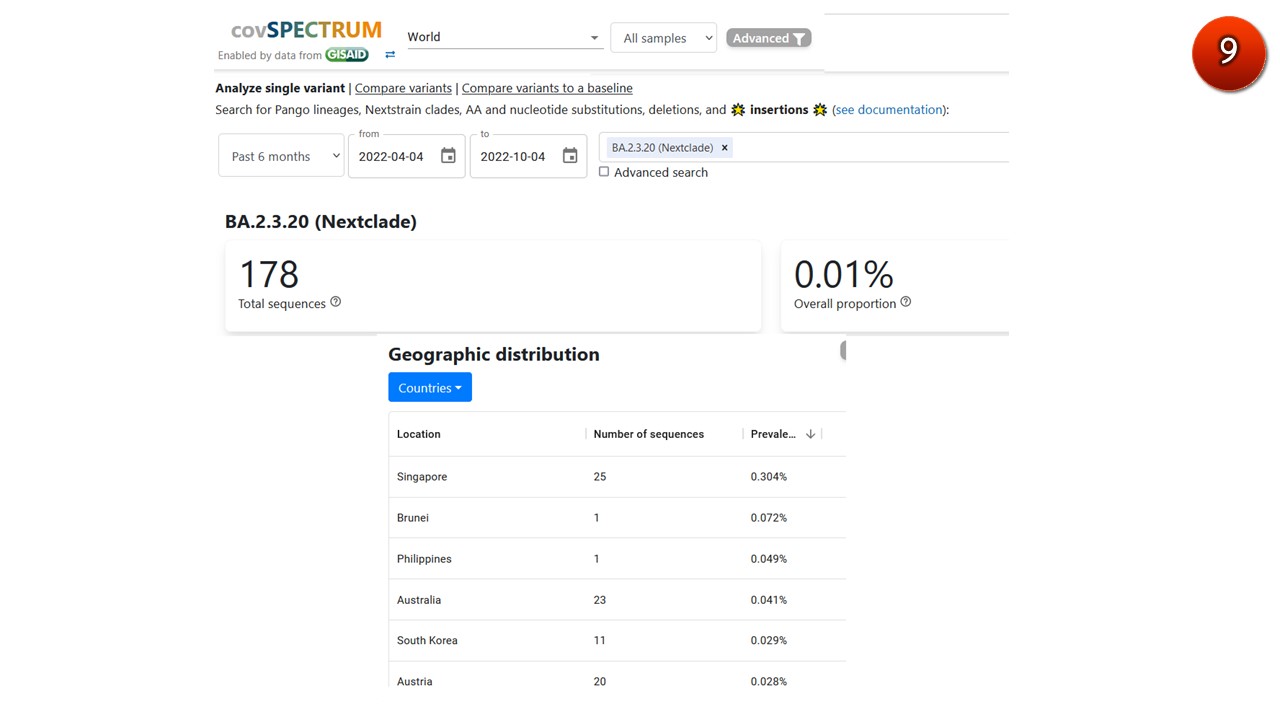Viewport: 1280px width, 720px height.
Task: Switch to Compare variants mode
Action: click(403, 88)
